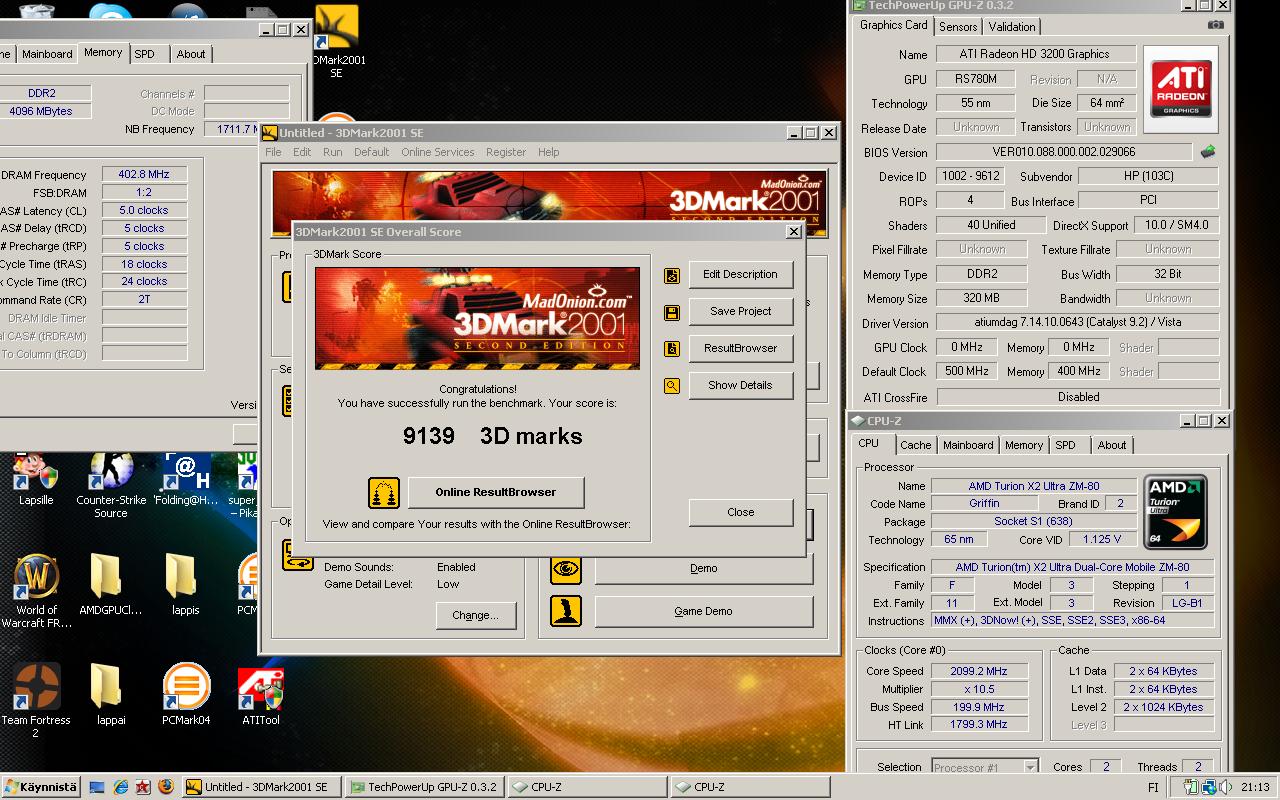Image resolution: width=1280 pixels, height=800 pixels.
Task: Open the Default menu in 3DMark2001
Action: (x=371, y=152)
